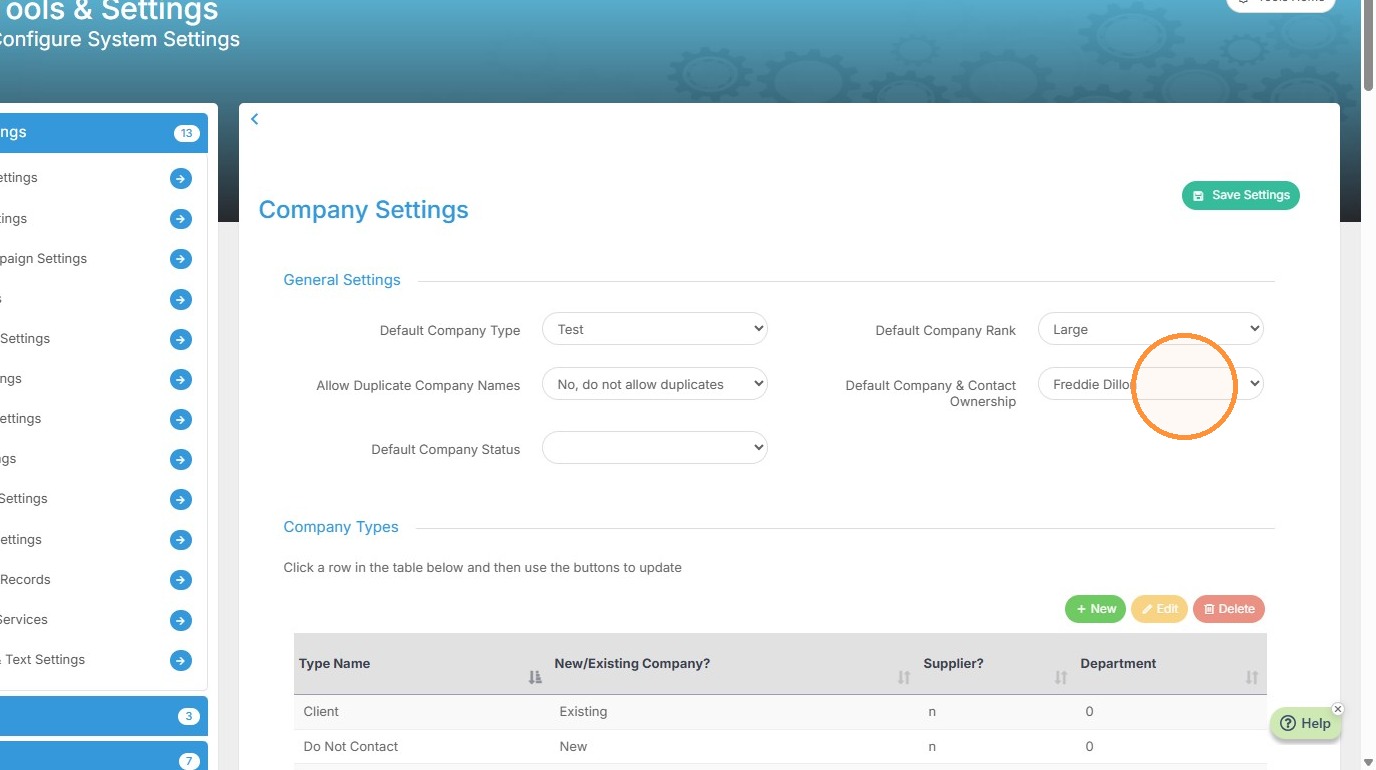
Task: Click the Save Settings button
Action: [1241, 196]
